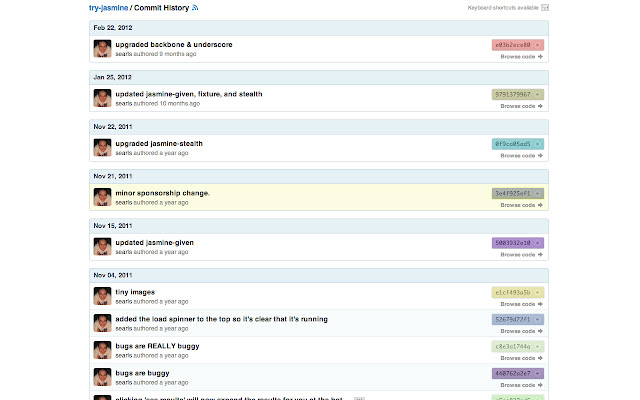Screen dimensions: 640x400
Task: Click the arrow icon on the red commit badge
Action: 538,45
